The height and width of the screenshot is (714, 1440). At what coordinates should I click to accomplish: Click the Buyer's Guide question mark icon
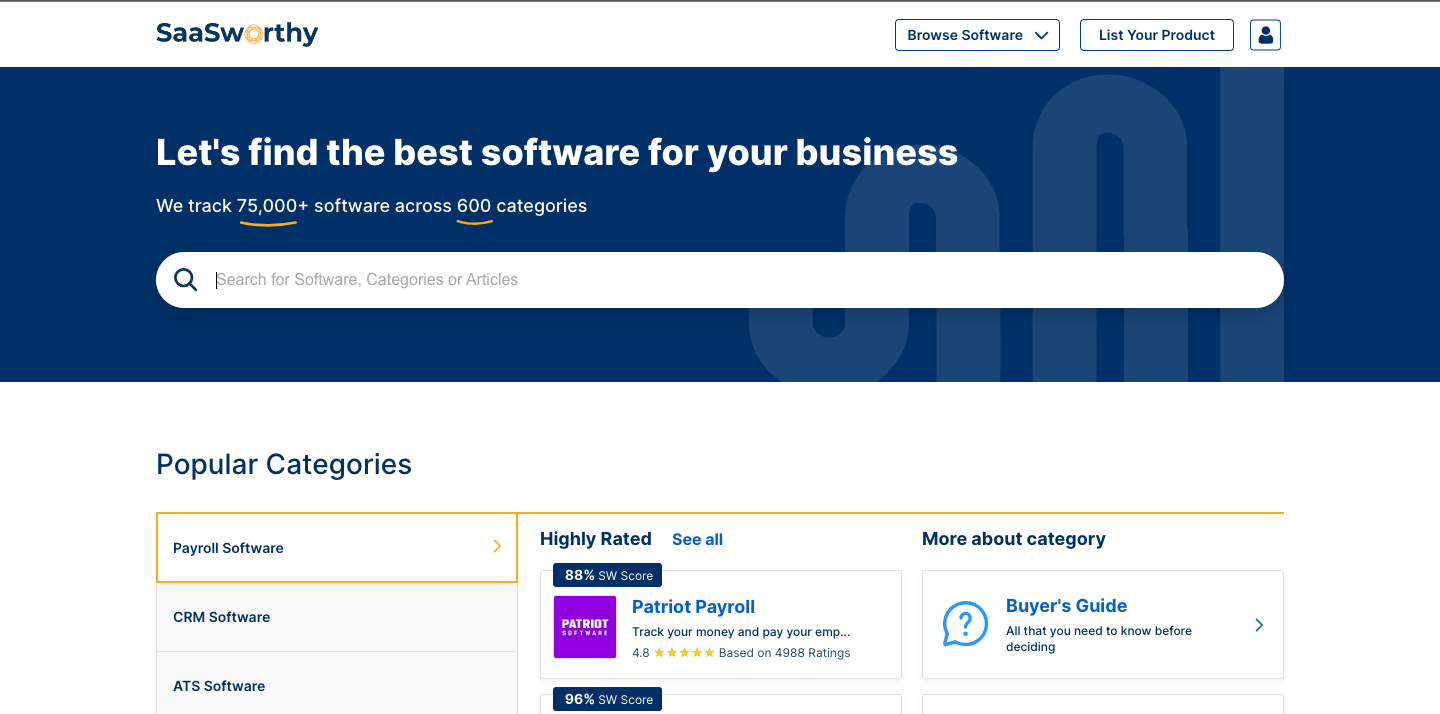(x=964, y=624)
